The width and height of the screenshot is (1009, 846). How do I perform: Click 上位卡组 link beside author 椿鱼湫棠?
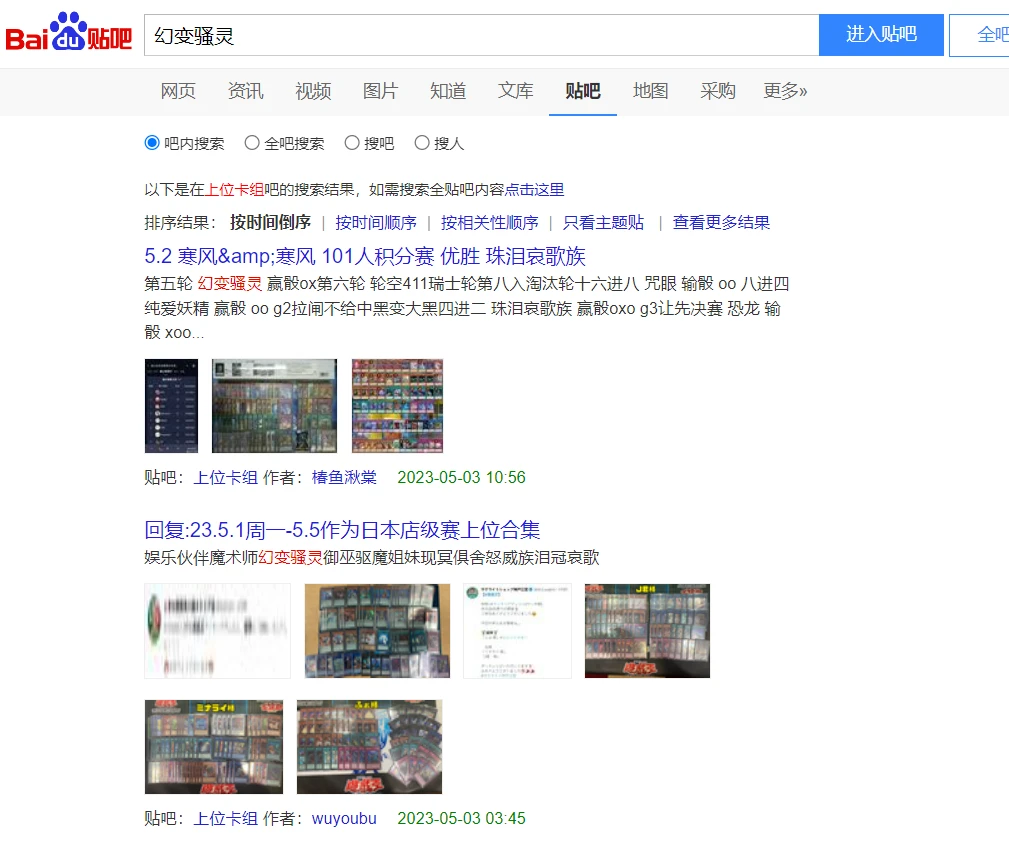click(x=226, y=477)
